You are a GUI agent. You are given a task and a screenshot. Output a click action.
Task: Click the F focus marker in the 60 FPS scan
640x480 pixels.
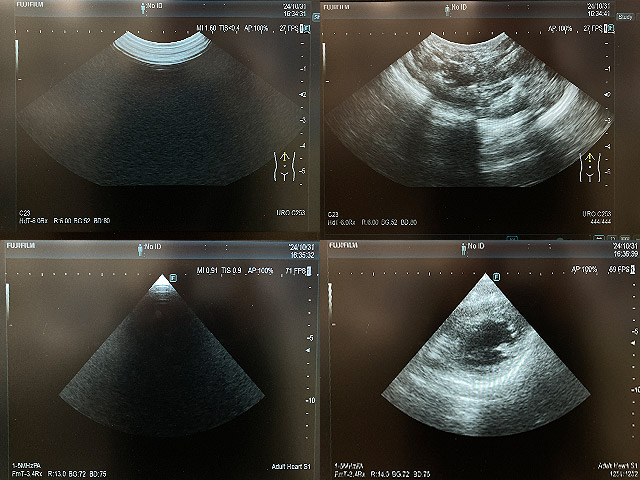(x=496, y=277)
